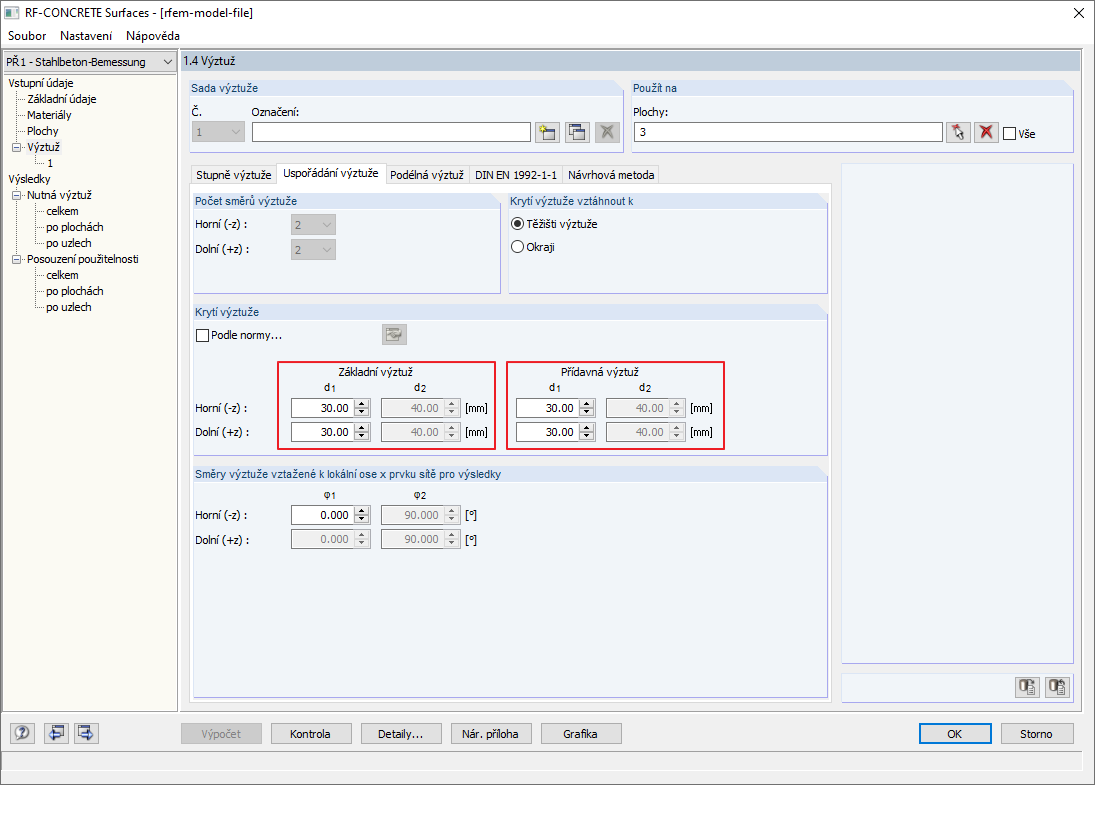Click the copy reinforcement set icon
The width and height of the screenshot is (1095, 821).
point(578,132)
